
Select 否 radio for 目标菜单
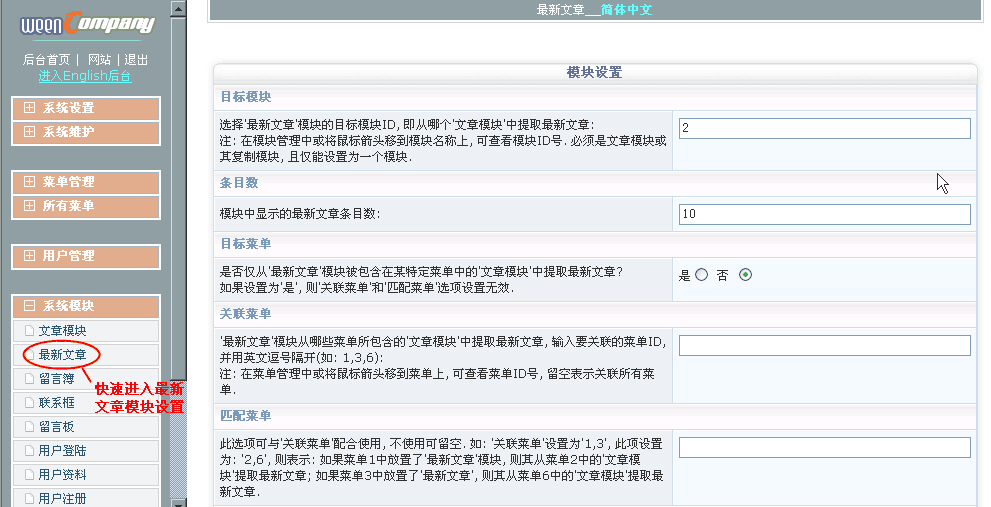tap(746, 275)
